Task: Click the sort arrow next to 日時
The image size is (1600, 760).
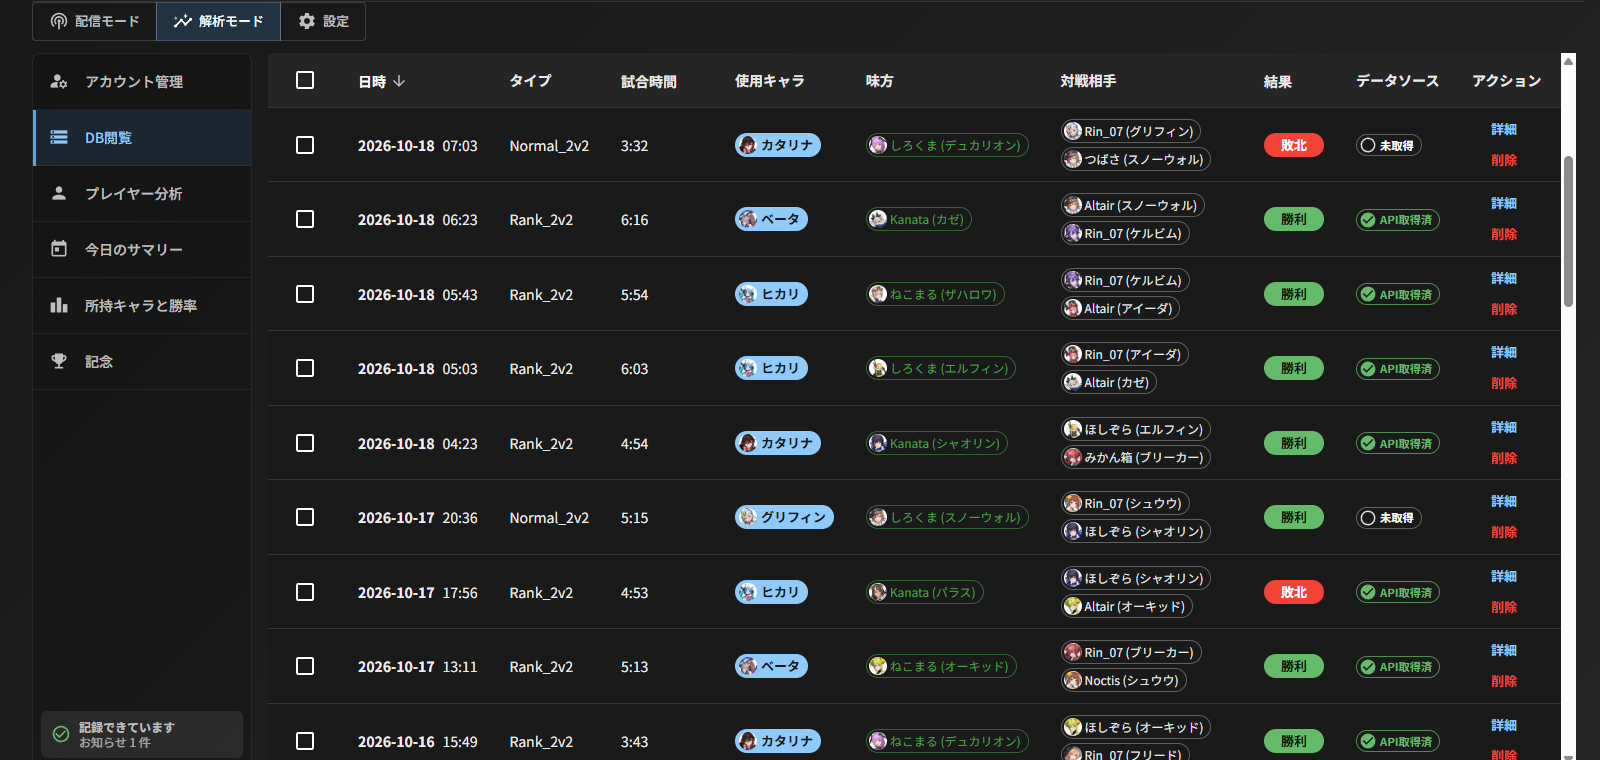Action: click(x=399, y=81)
